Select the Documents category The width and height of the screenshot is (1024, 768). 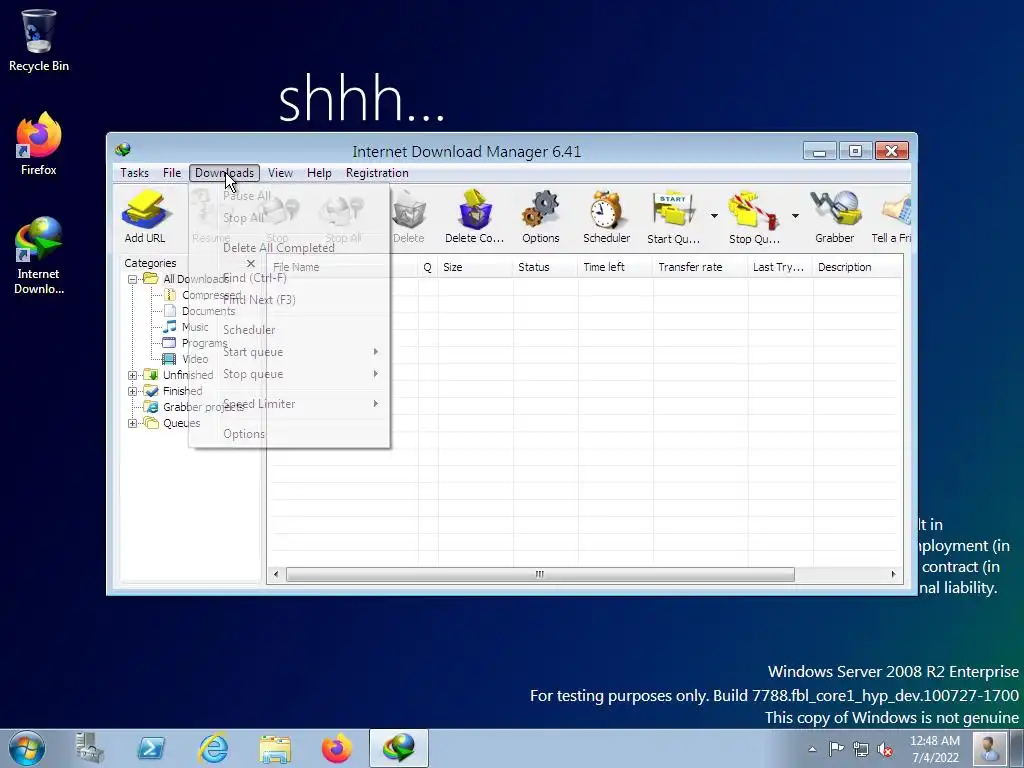tap(208, 312)
